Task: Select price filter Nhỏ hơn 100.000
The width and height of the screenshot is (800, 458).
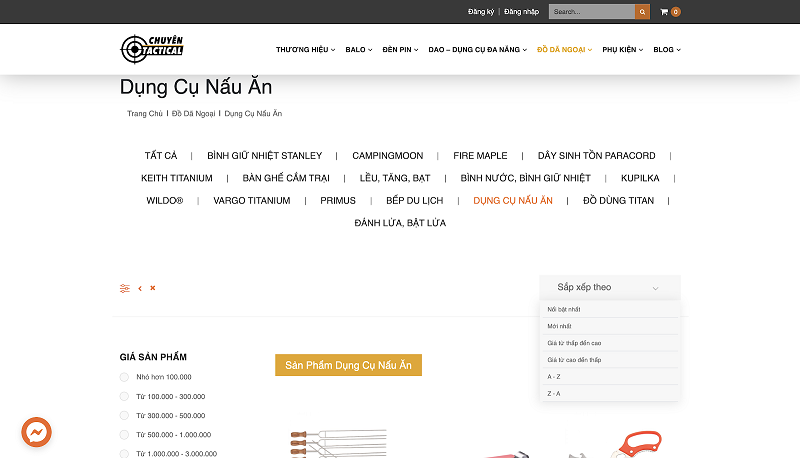Action: tap(124, 377)
